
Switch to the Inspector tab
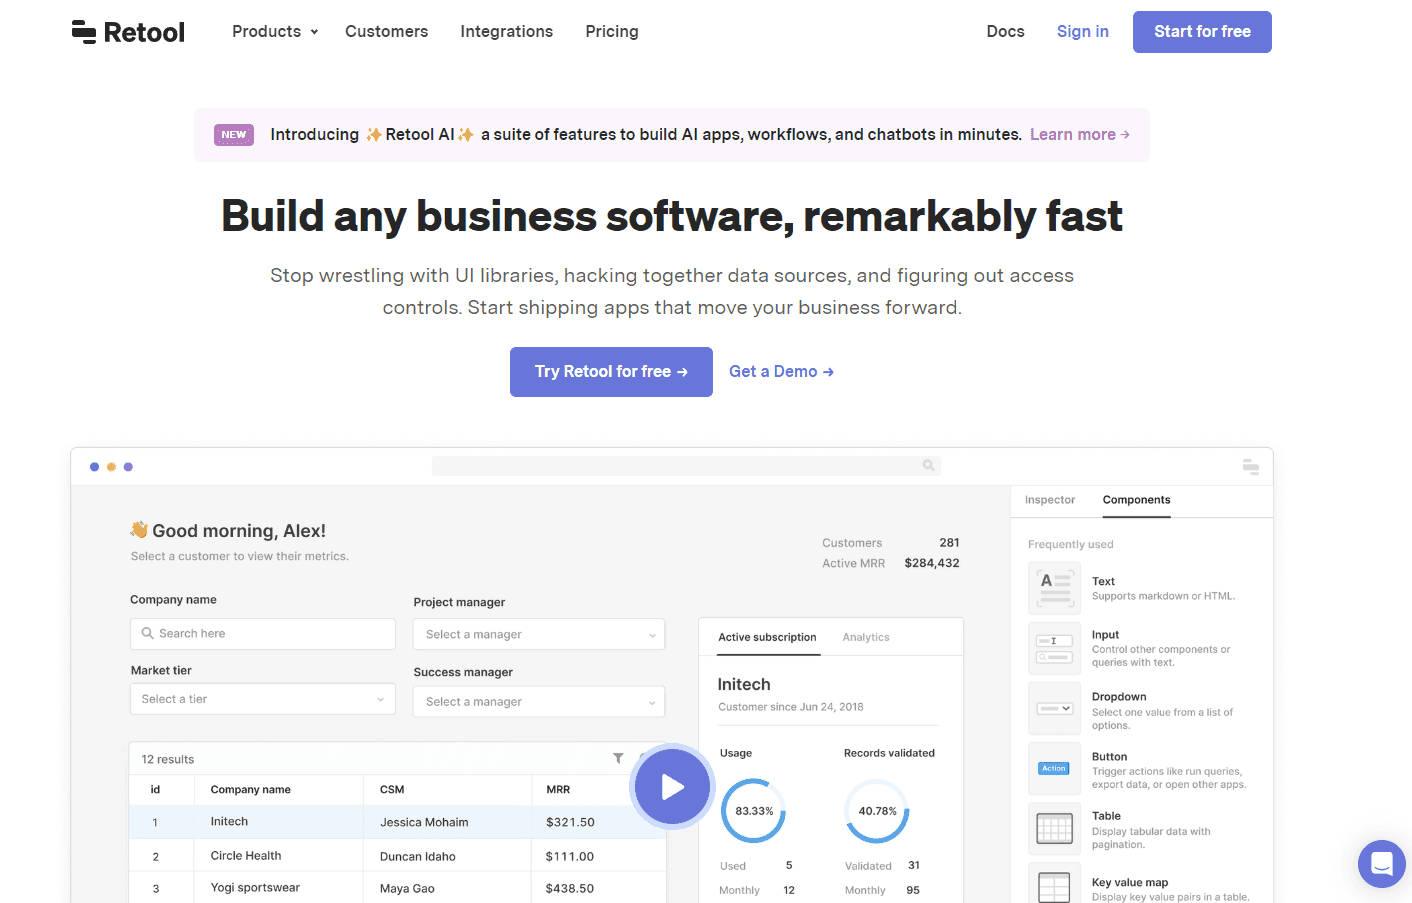click(1050, 500)
